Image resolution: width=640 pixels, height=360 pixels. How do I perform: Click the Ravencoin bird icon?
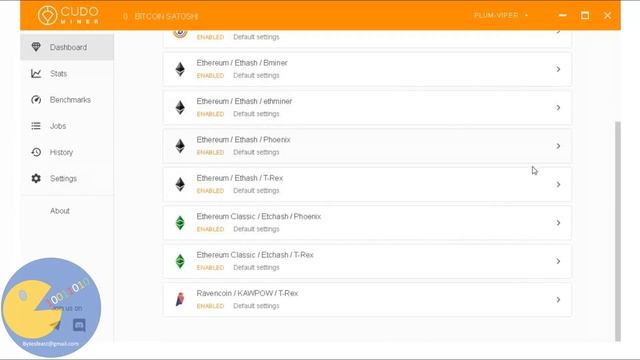click(x=180, y=299)
